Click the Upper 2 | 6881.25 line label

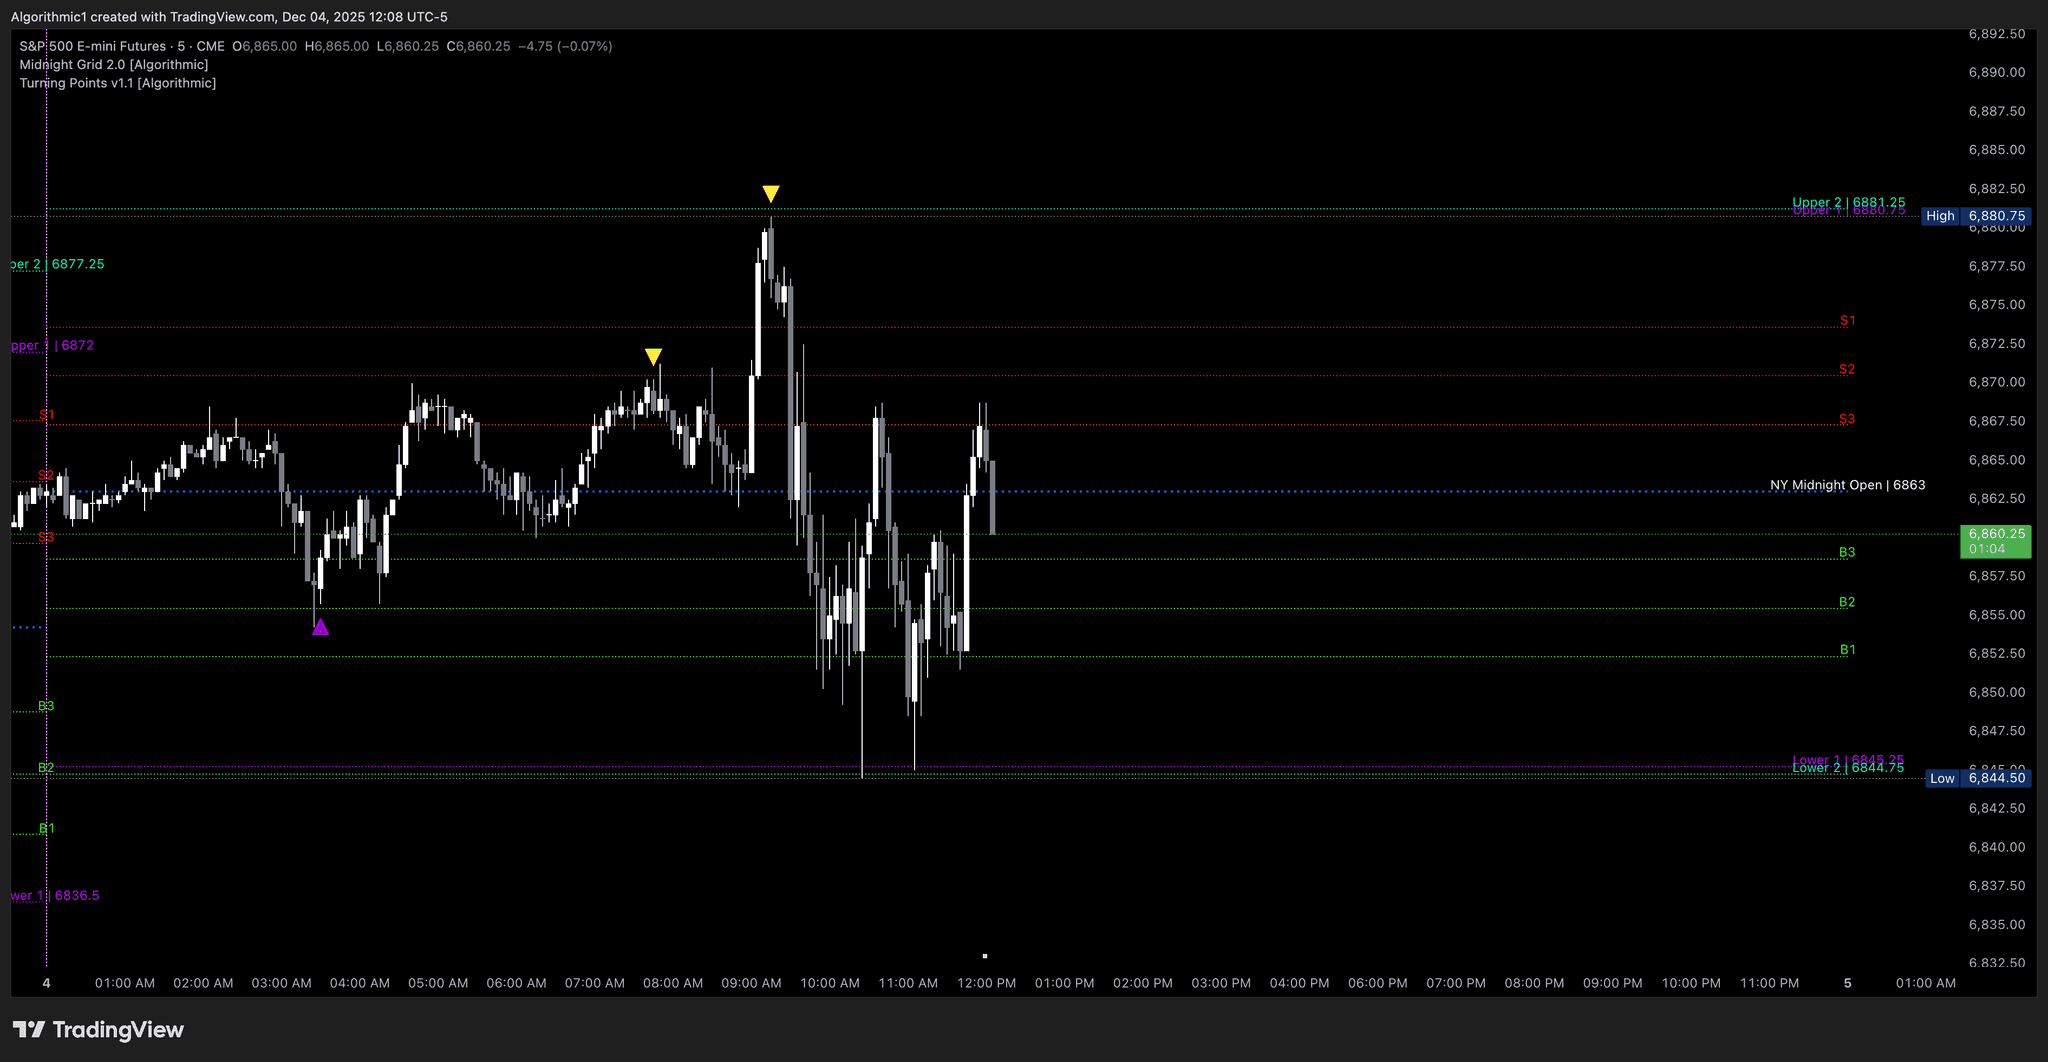pyautogui.click(x=1851, y=202)
